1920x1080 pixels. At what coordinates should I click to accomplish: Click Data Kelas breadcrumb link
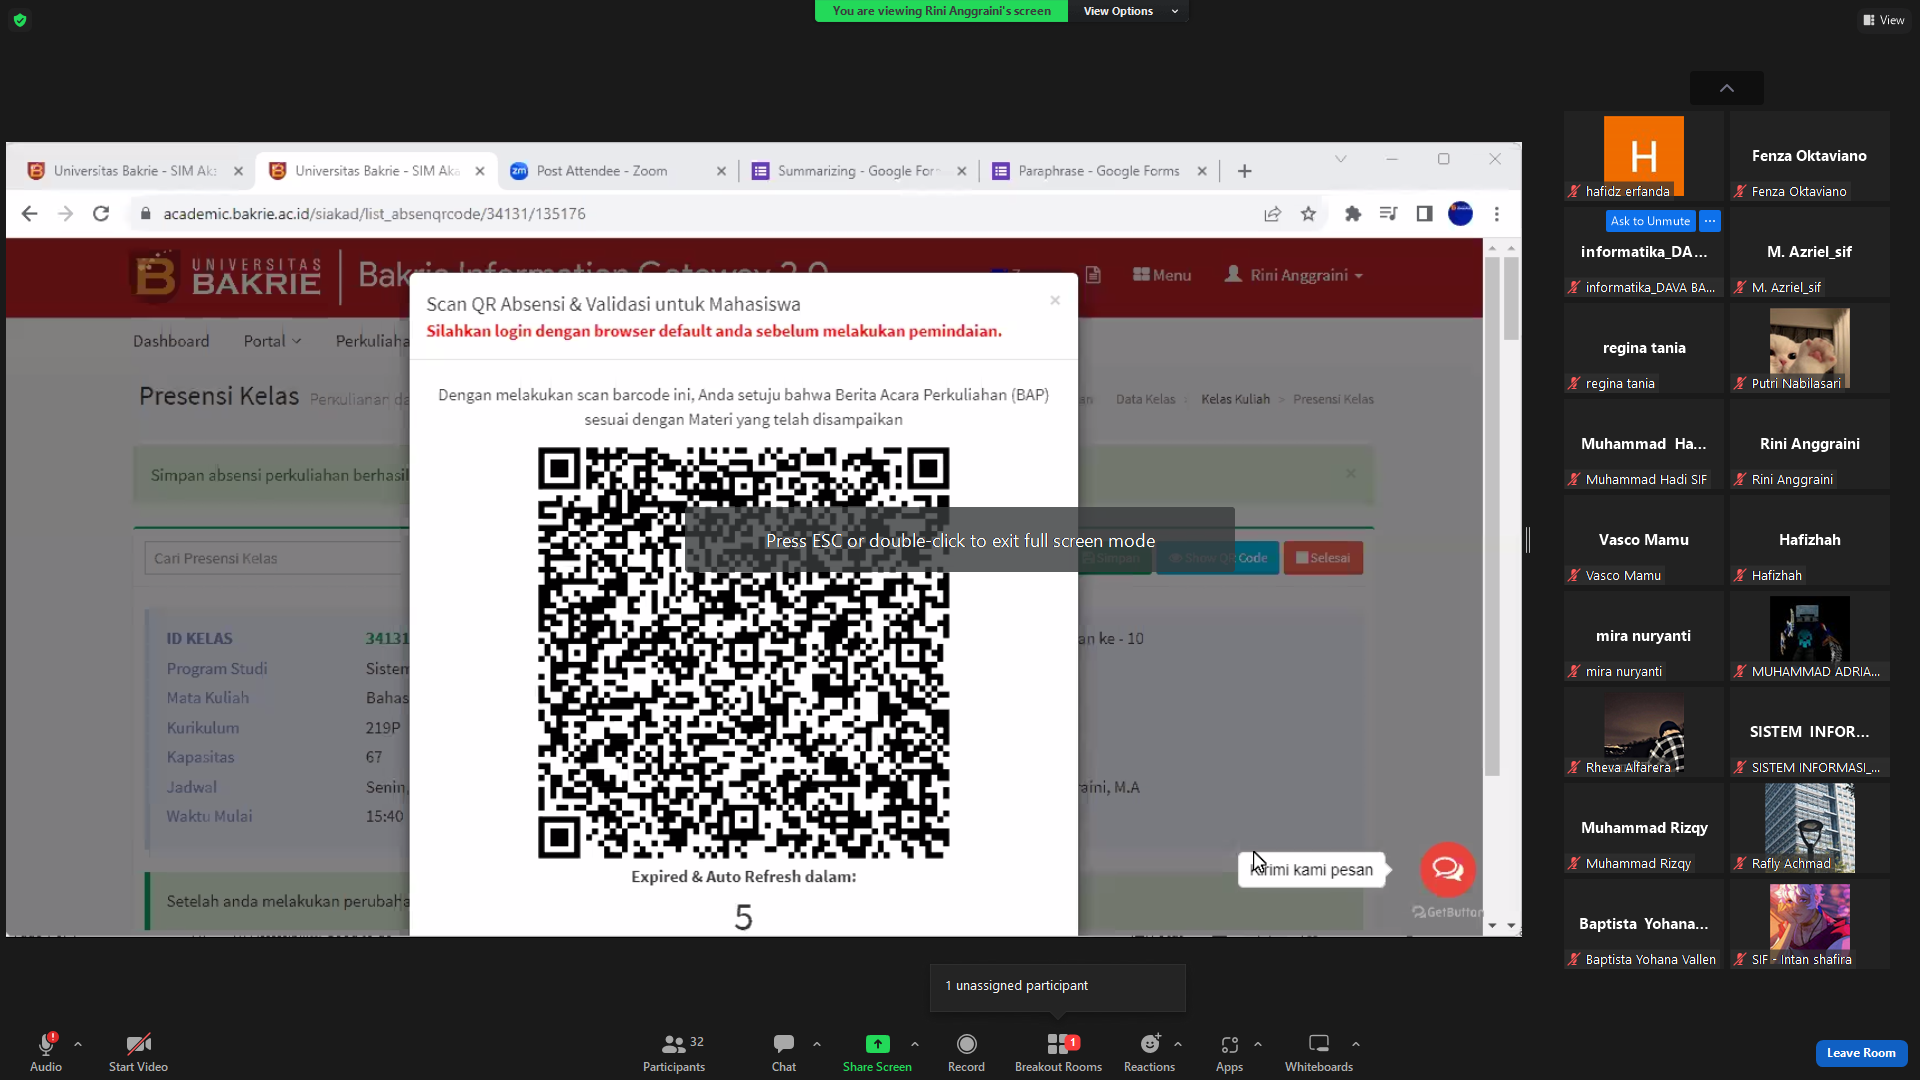[1145, 399]
